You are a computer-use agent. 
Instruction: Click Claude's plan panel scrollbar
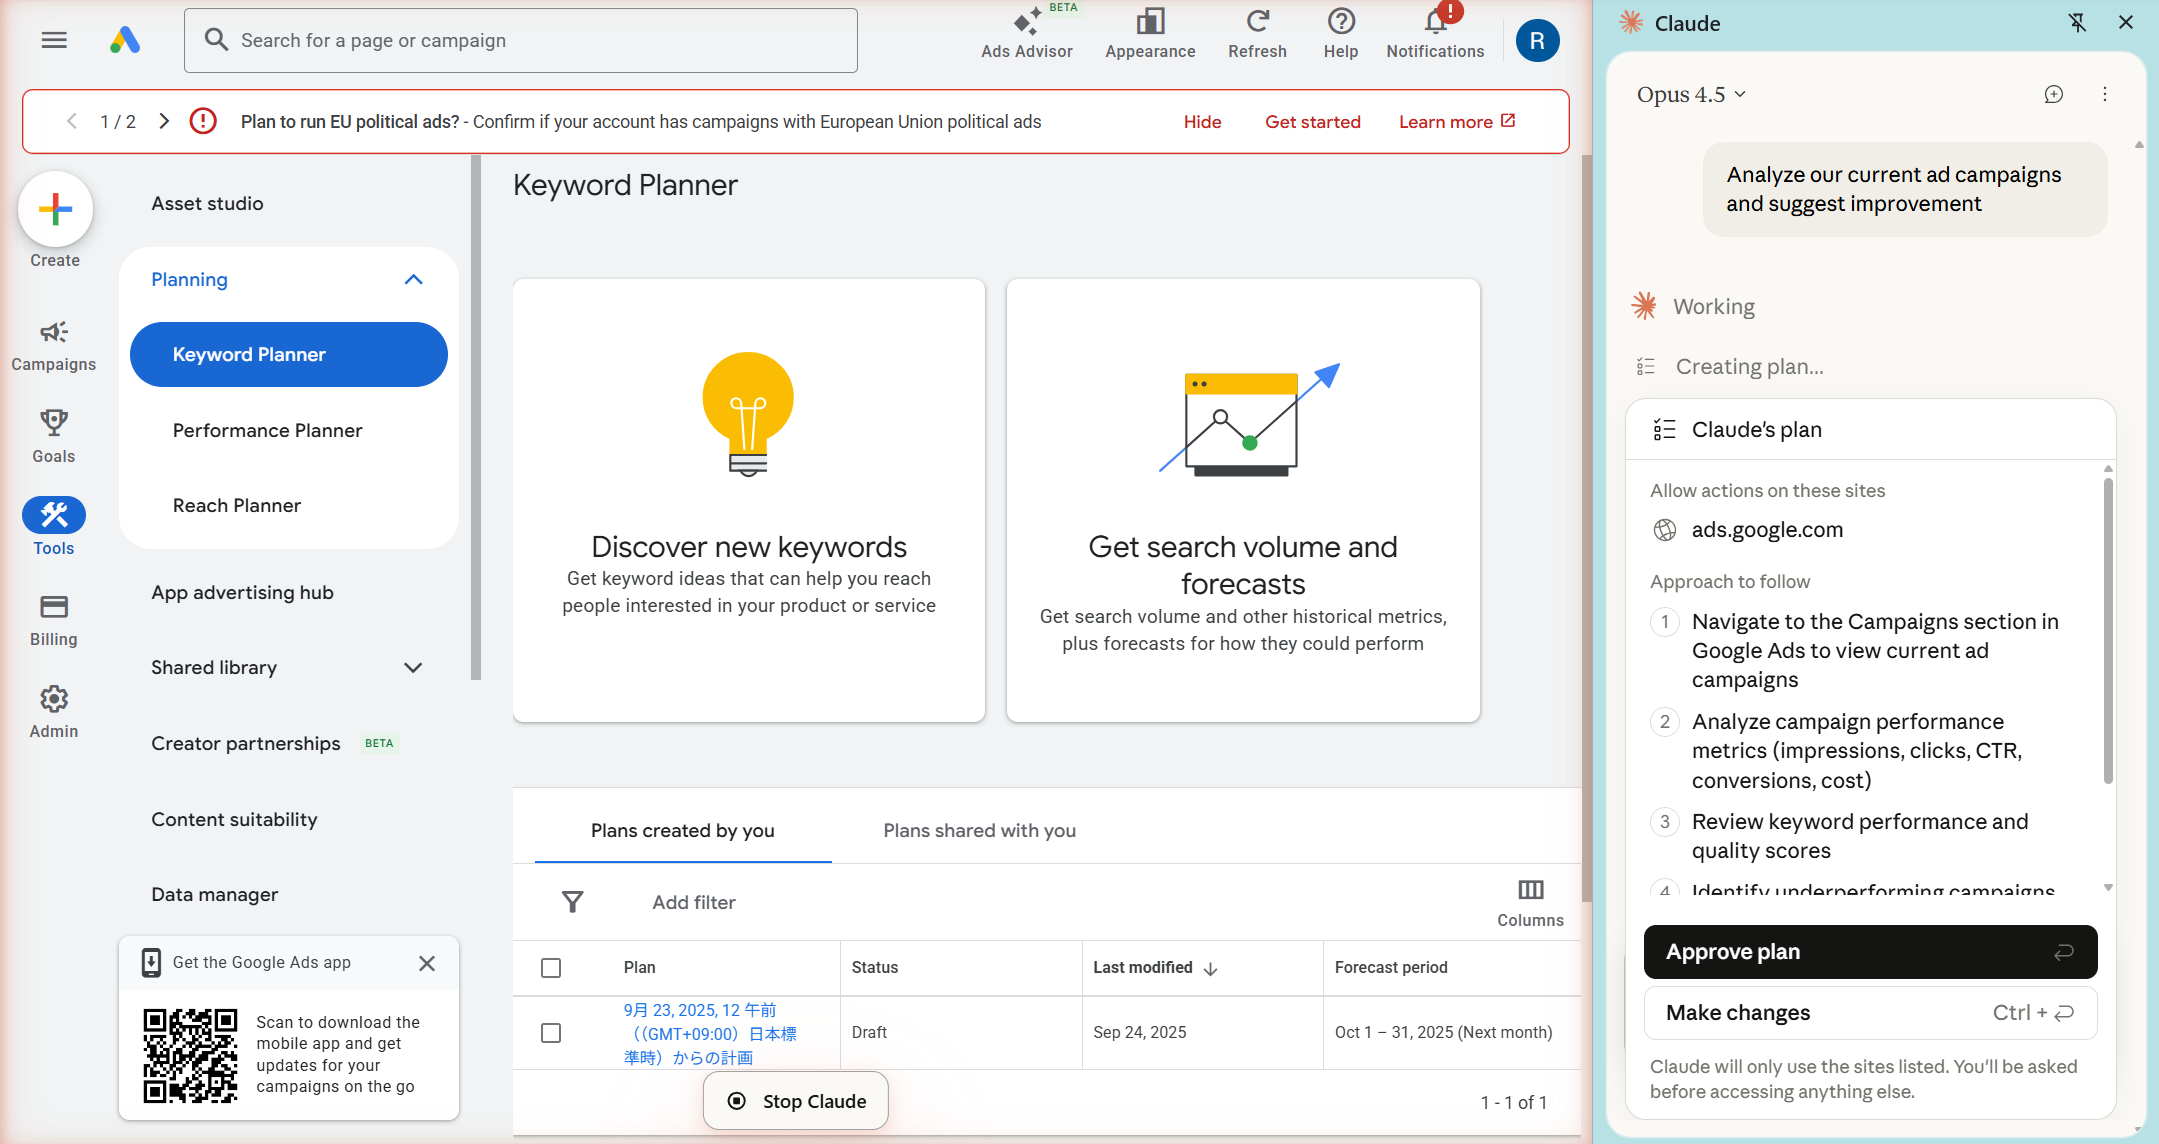click(2108, 630)
